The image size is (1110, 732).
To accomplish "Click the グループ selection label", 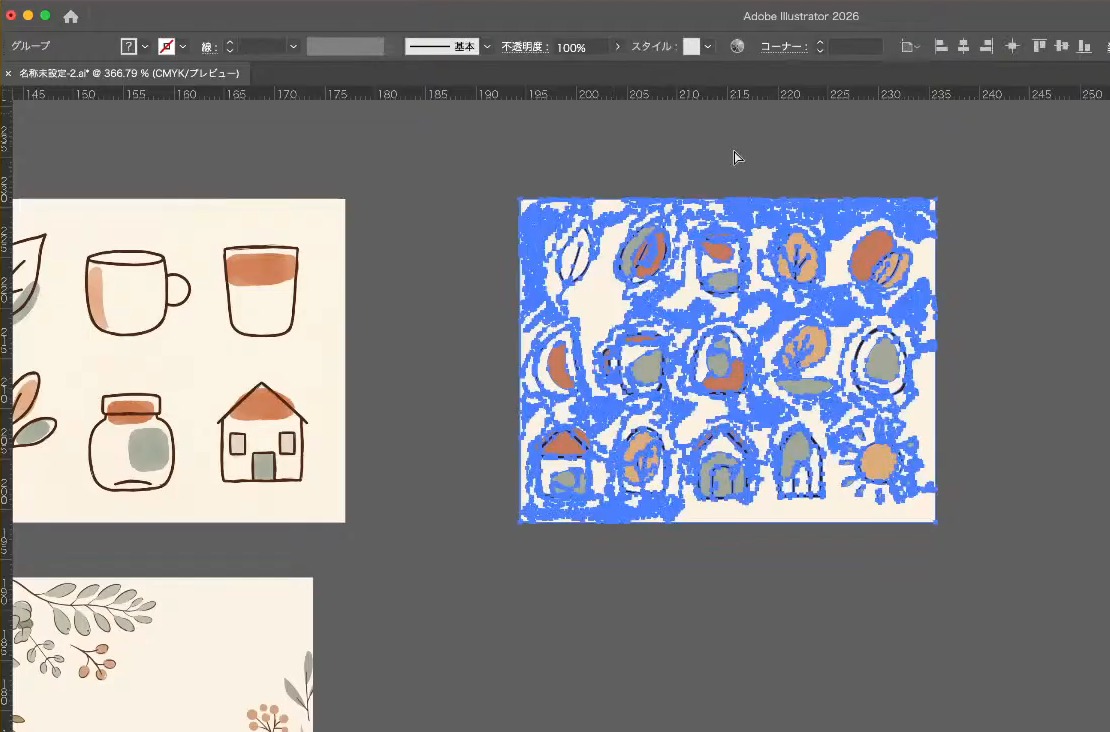I will click(30, 46).
